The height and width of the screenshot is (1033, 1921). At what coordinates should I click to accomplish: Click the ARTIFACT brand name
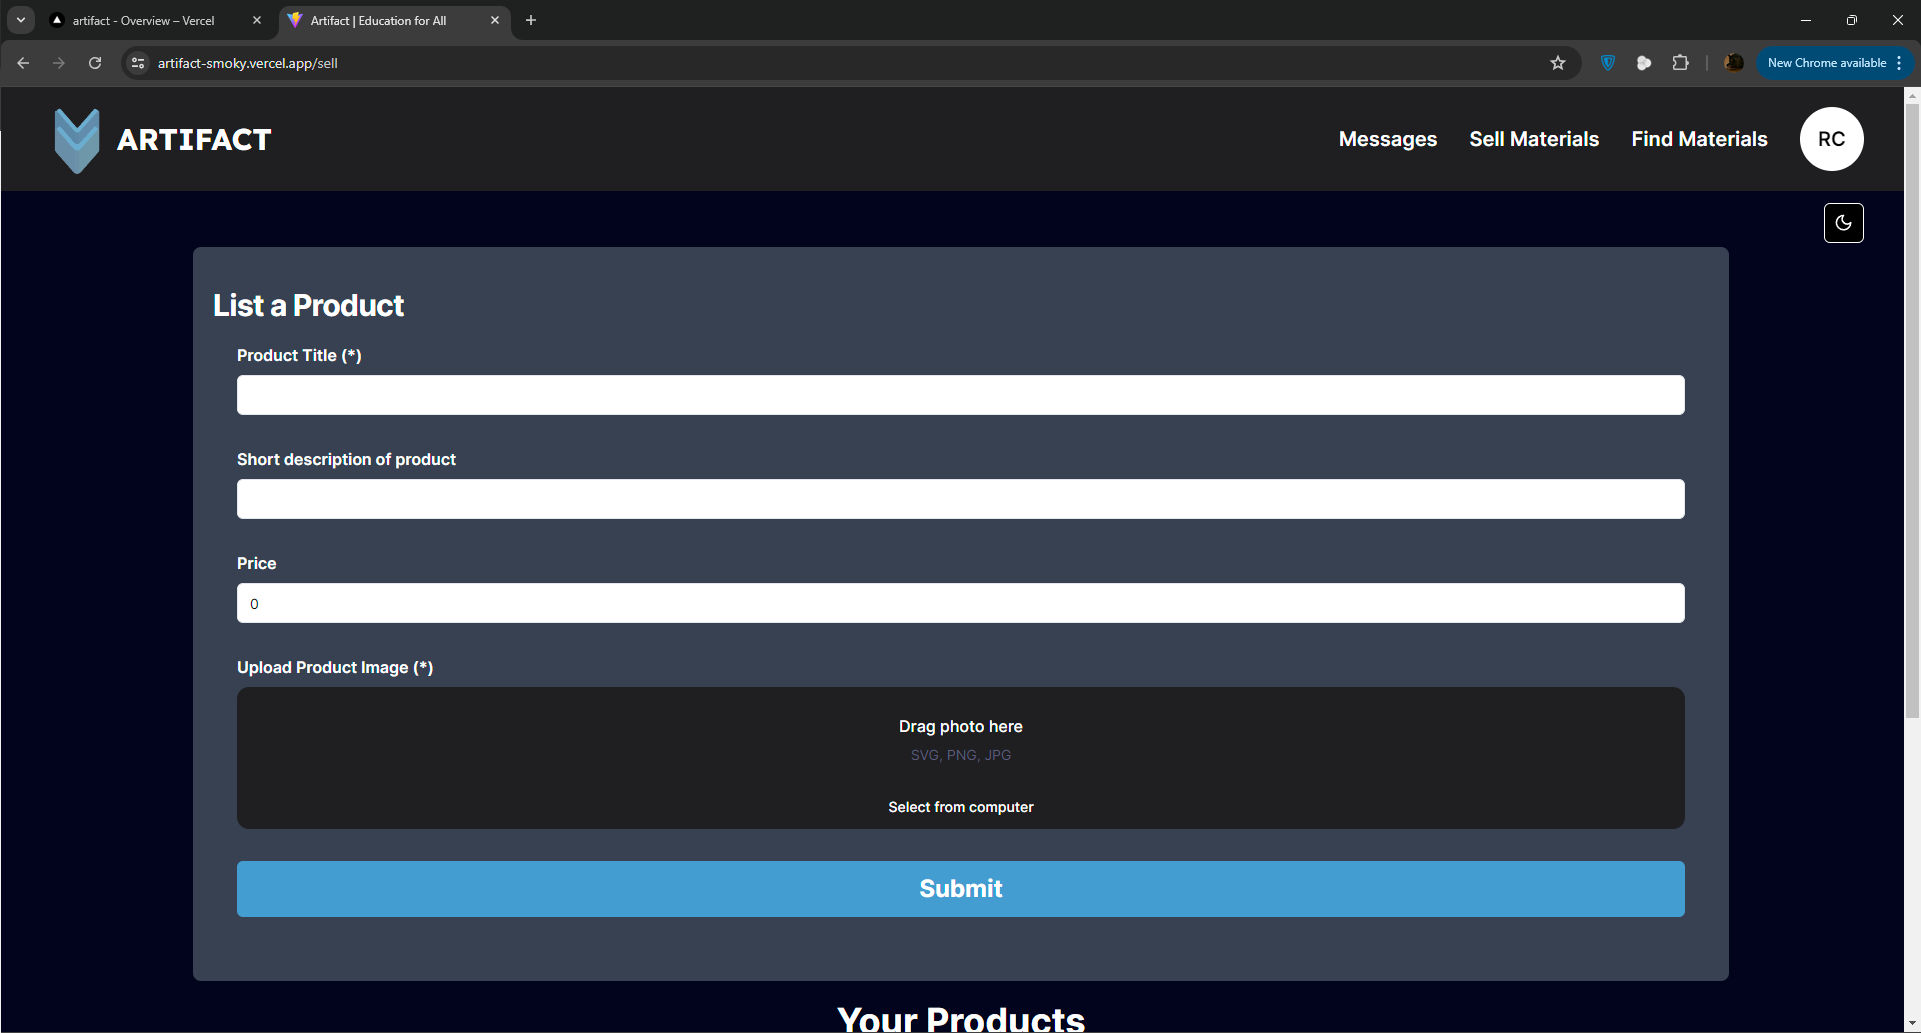pos(194,140)
